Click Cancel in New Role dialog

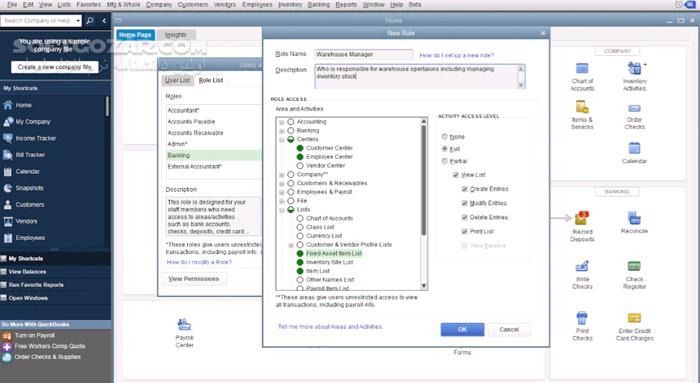click(x=509, y=329)
